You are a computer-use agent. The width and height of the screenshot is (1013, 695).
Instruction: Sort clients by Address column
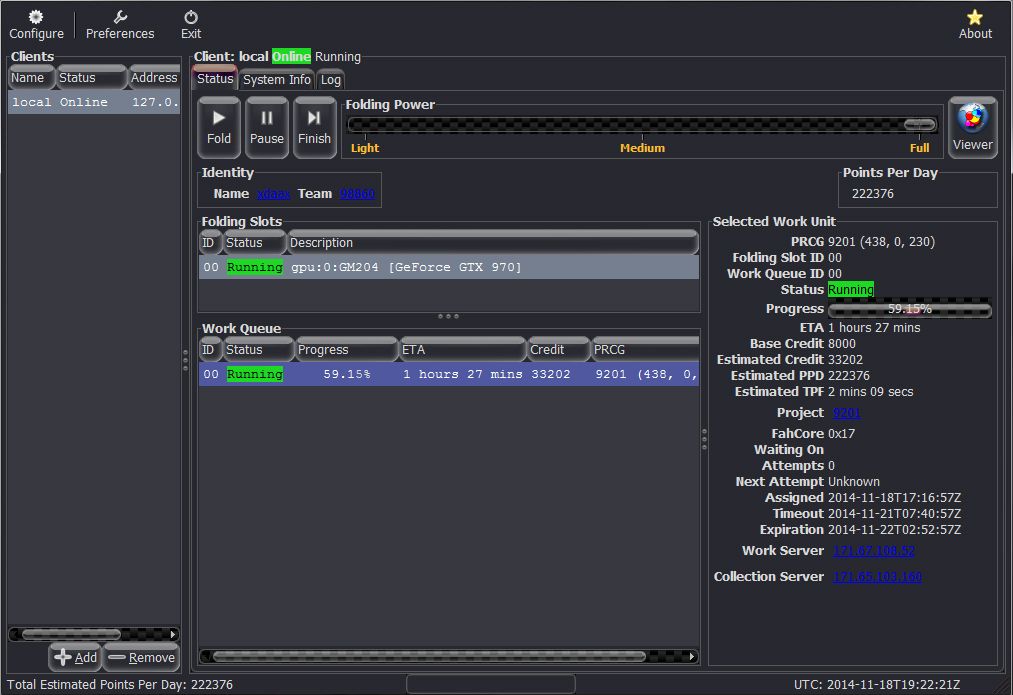(x=154, y=78)
